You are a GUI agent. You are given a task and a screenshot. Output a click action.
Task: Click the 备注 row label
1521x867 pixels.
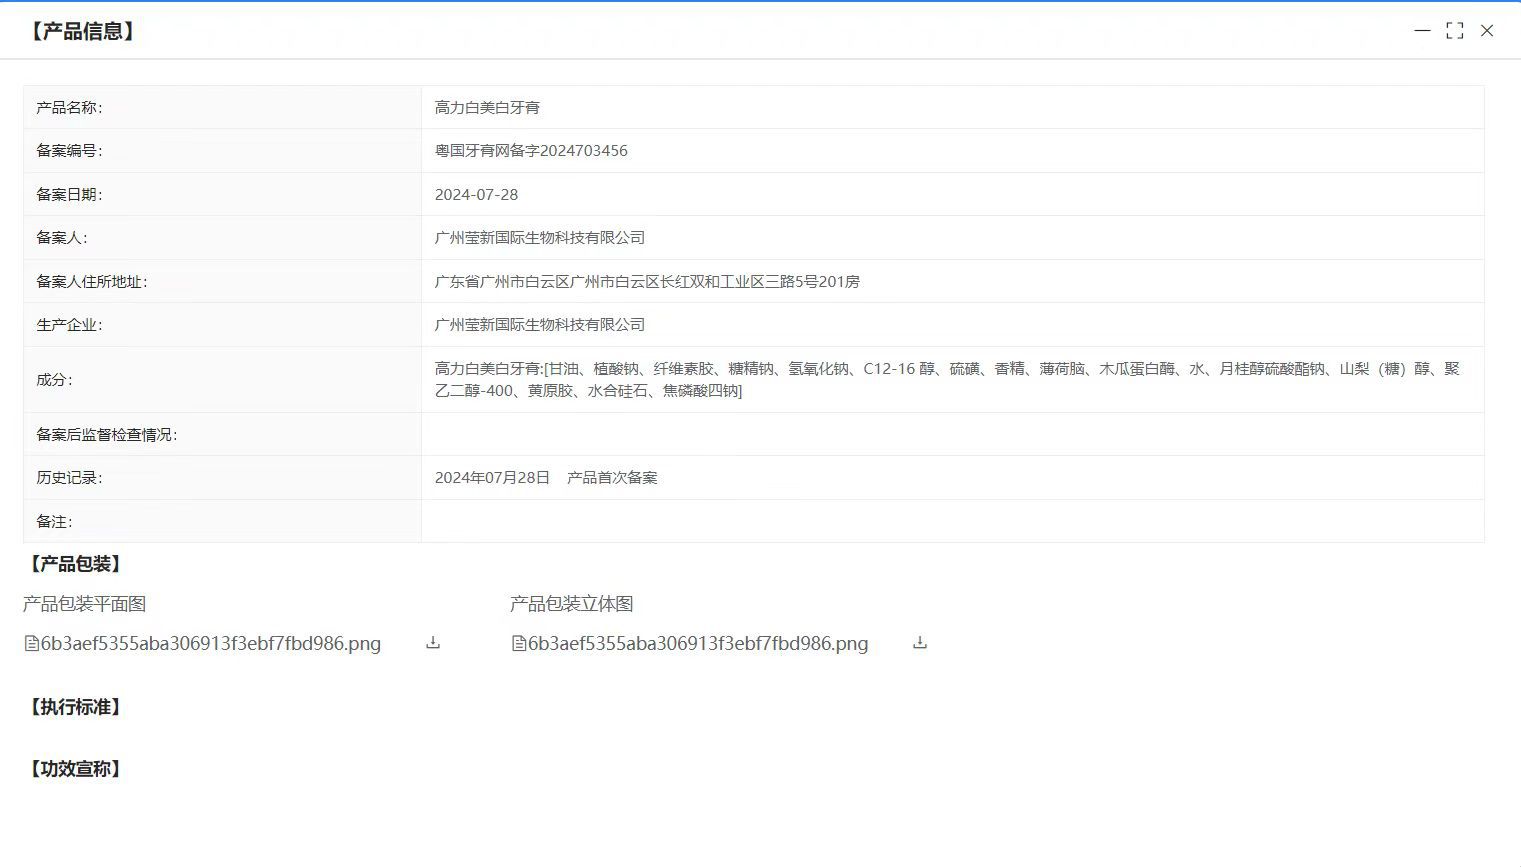(54, 522)
